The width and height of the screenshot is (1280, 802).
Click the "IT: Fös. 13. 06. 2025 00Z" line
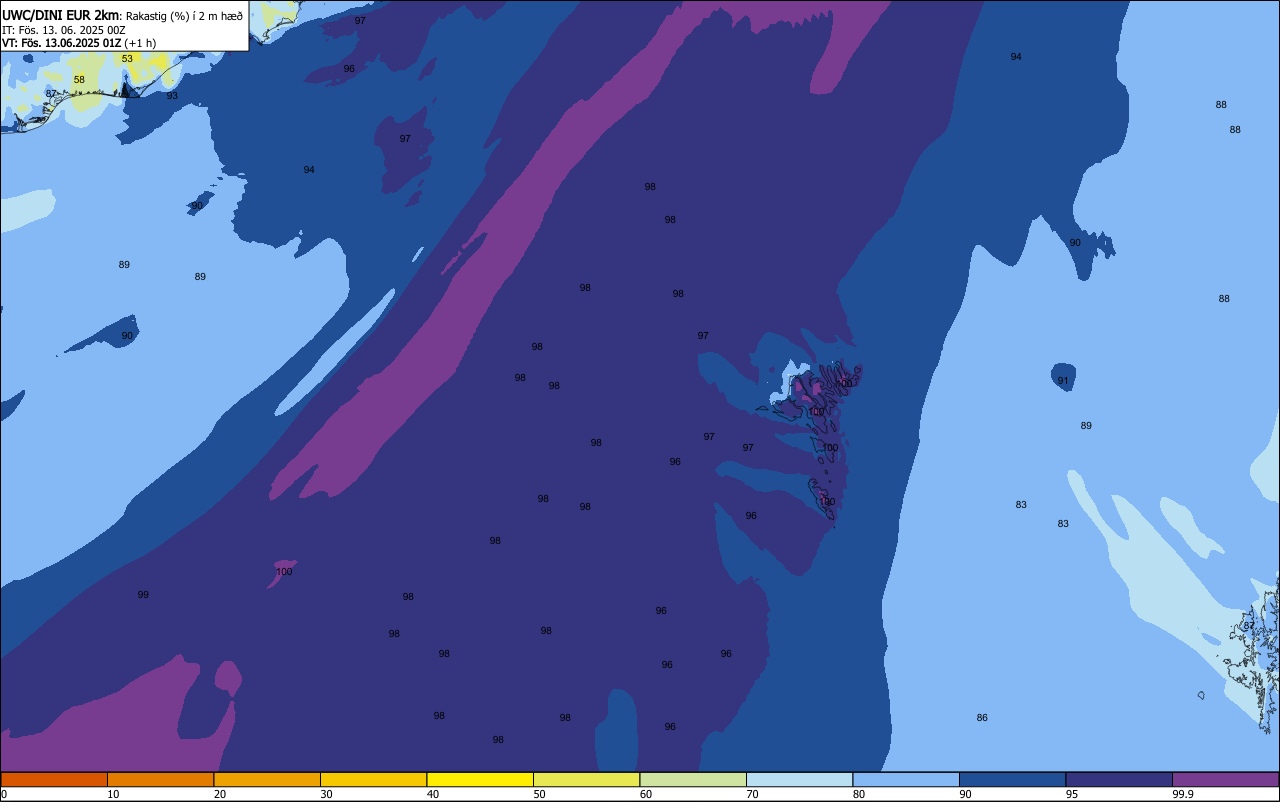(x=63, y=30)
